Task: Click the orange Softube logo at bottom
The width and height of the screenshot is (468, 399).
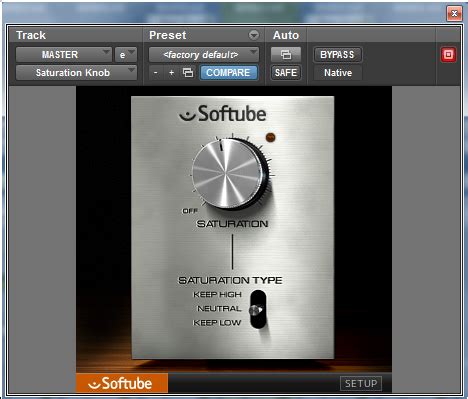Action: coord(122,383)
